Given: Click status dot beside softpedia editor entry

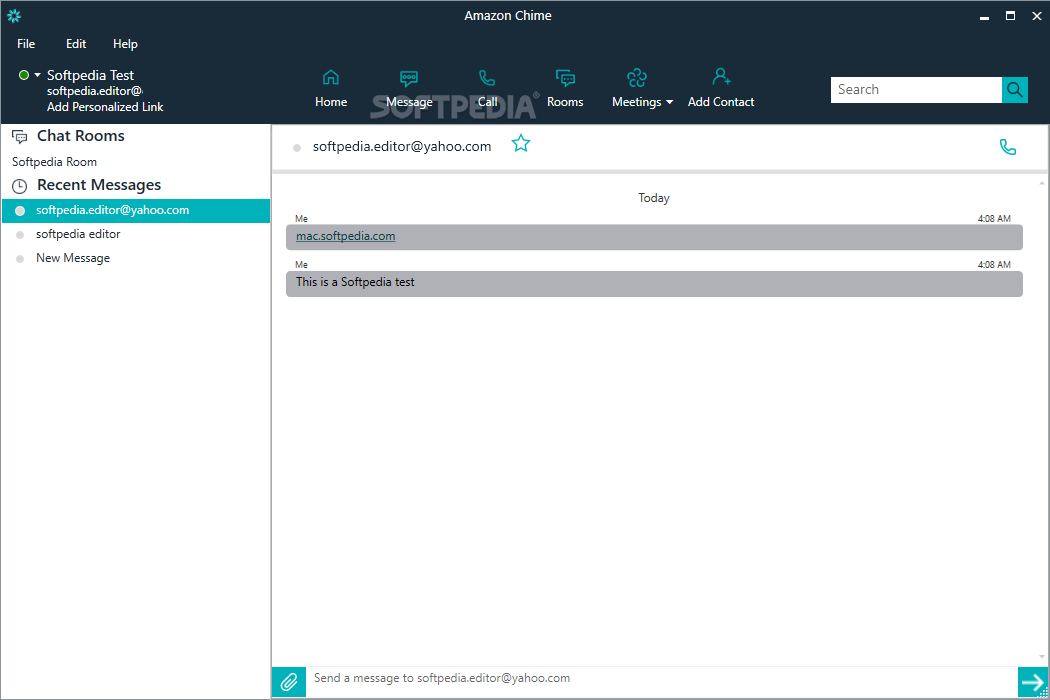Looking at the screenshot, I should click(20, 234).
